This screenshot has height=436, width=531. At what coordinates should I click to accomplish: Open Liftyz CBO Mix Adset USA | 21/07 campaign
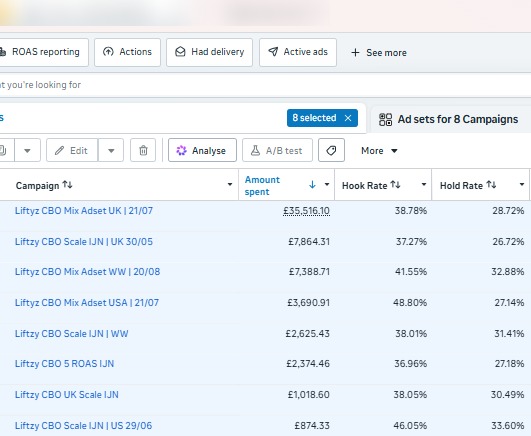click(x=87, y=303)
